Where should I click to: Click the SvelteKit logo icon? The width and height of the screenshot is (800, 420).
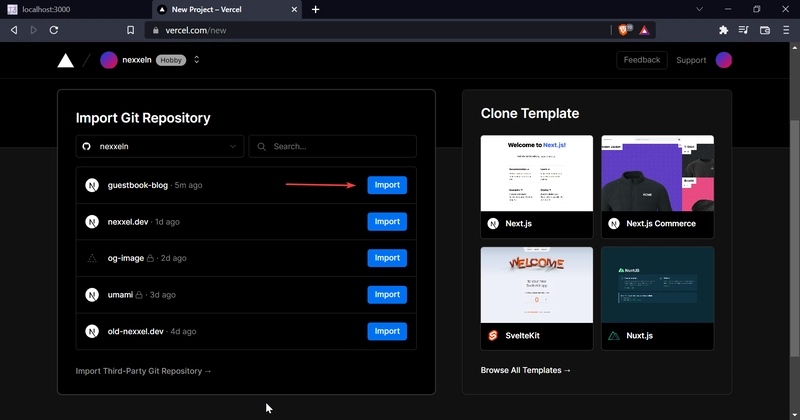click(x=493, y=335)
